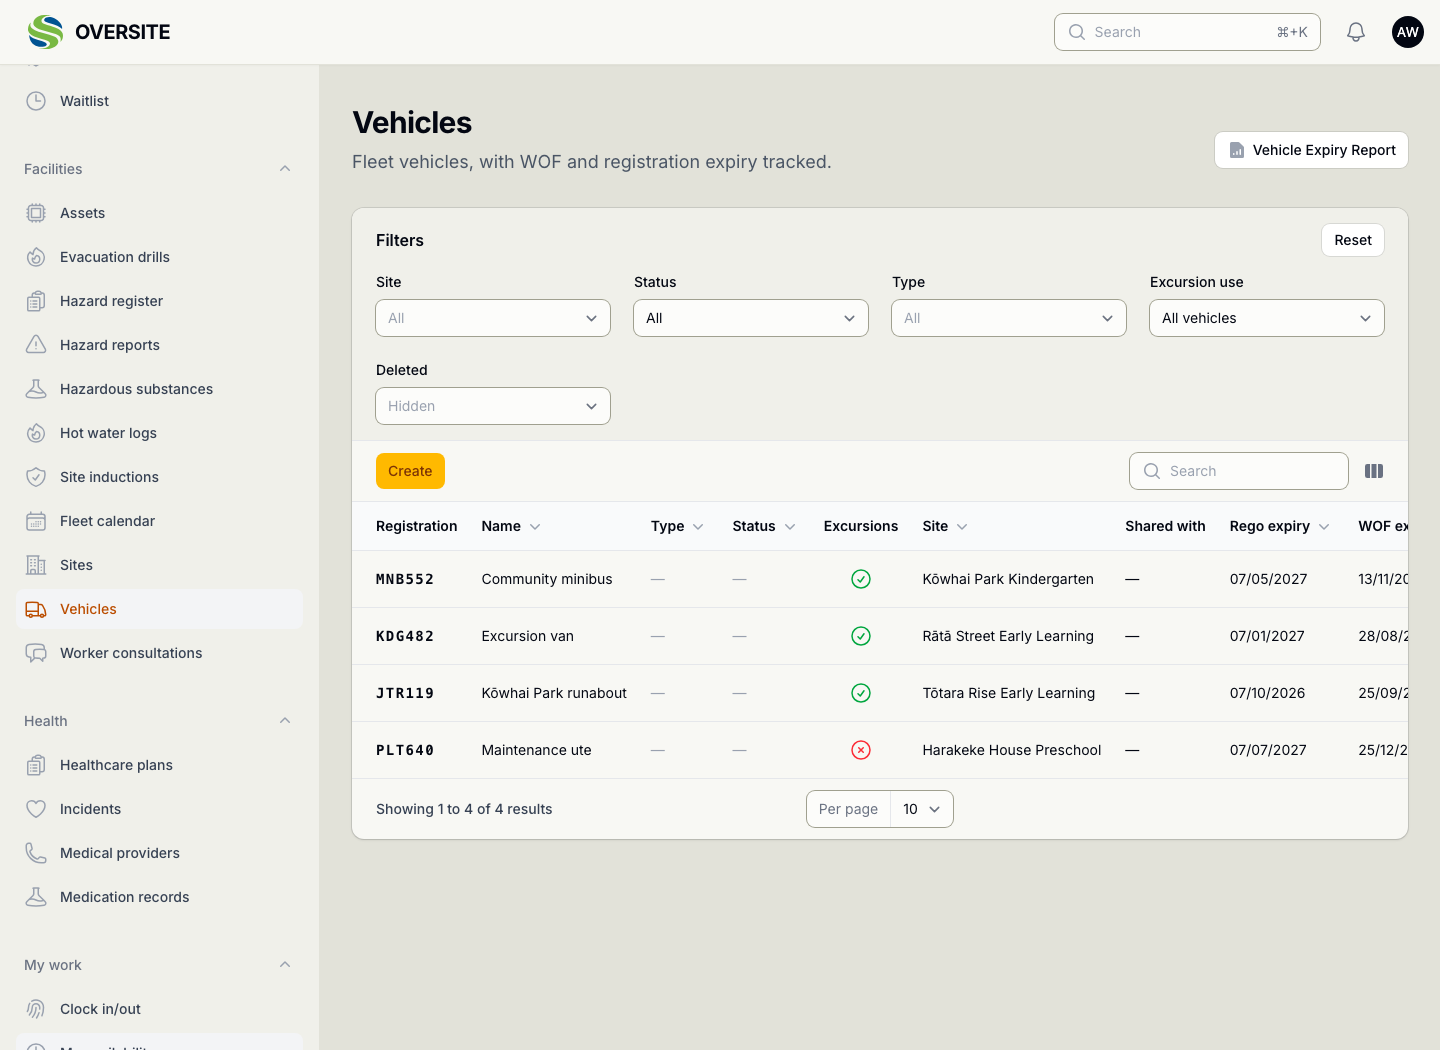Toggle table column visibility icon
Viewport: 1440px width, 1050px height.
click(1374, 471)
